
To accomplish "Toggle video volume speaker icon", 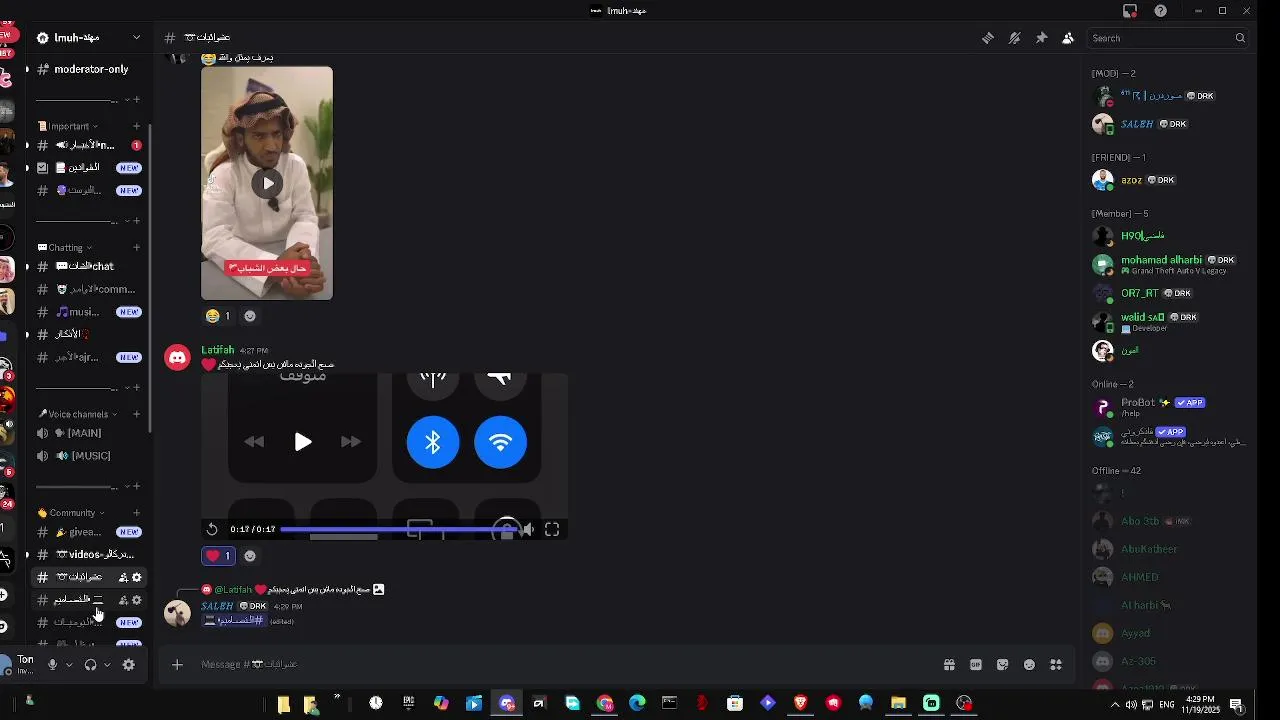I will 528,529.
